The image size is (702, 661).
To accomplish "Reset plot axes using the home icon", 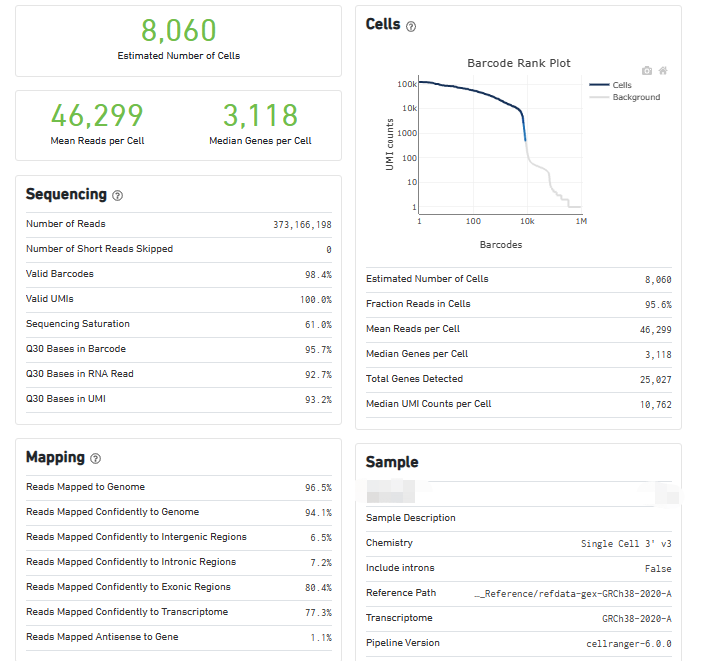I will click(x=662, y=71).
